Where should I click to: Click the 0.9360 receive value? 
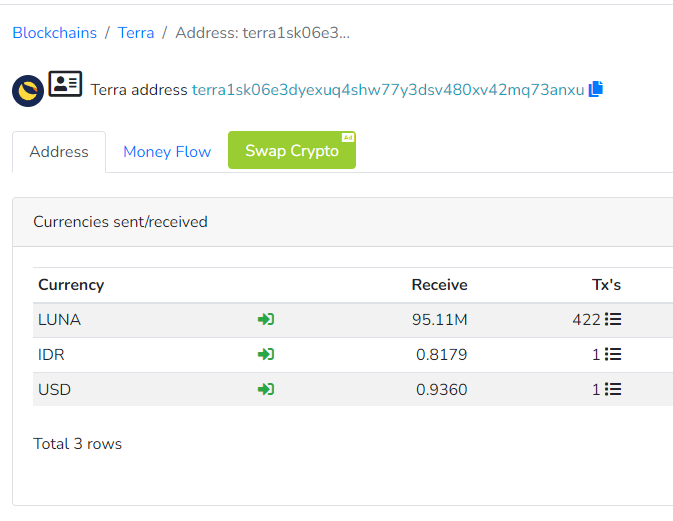click(x=442, y=390)
